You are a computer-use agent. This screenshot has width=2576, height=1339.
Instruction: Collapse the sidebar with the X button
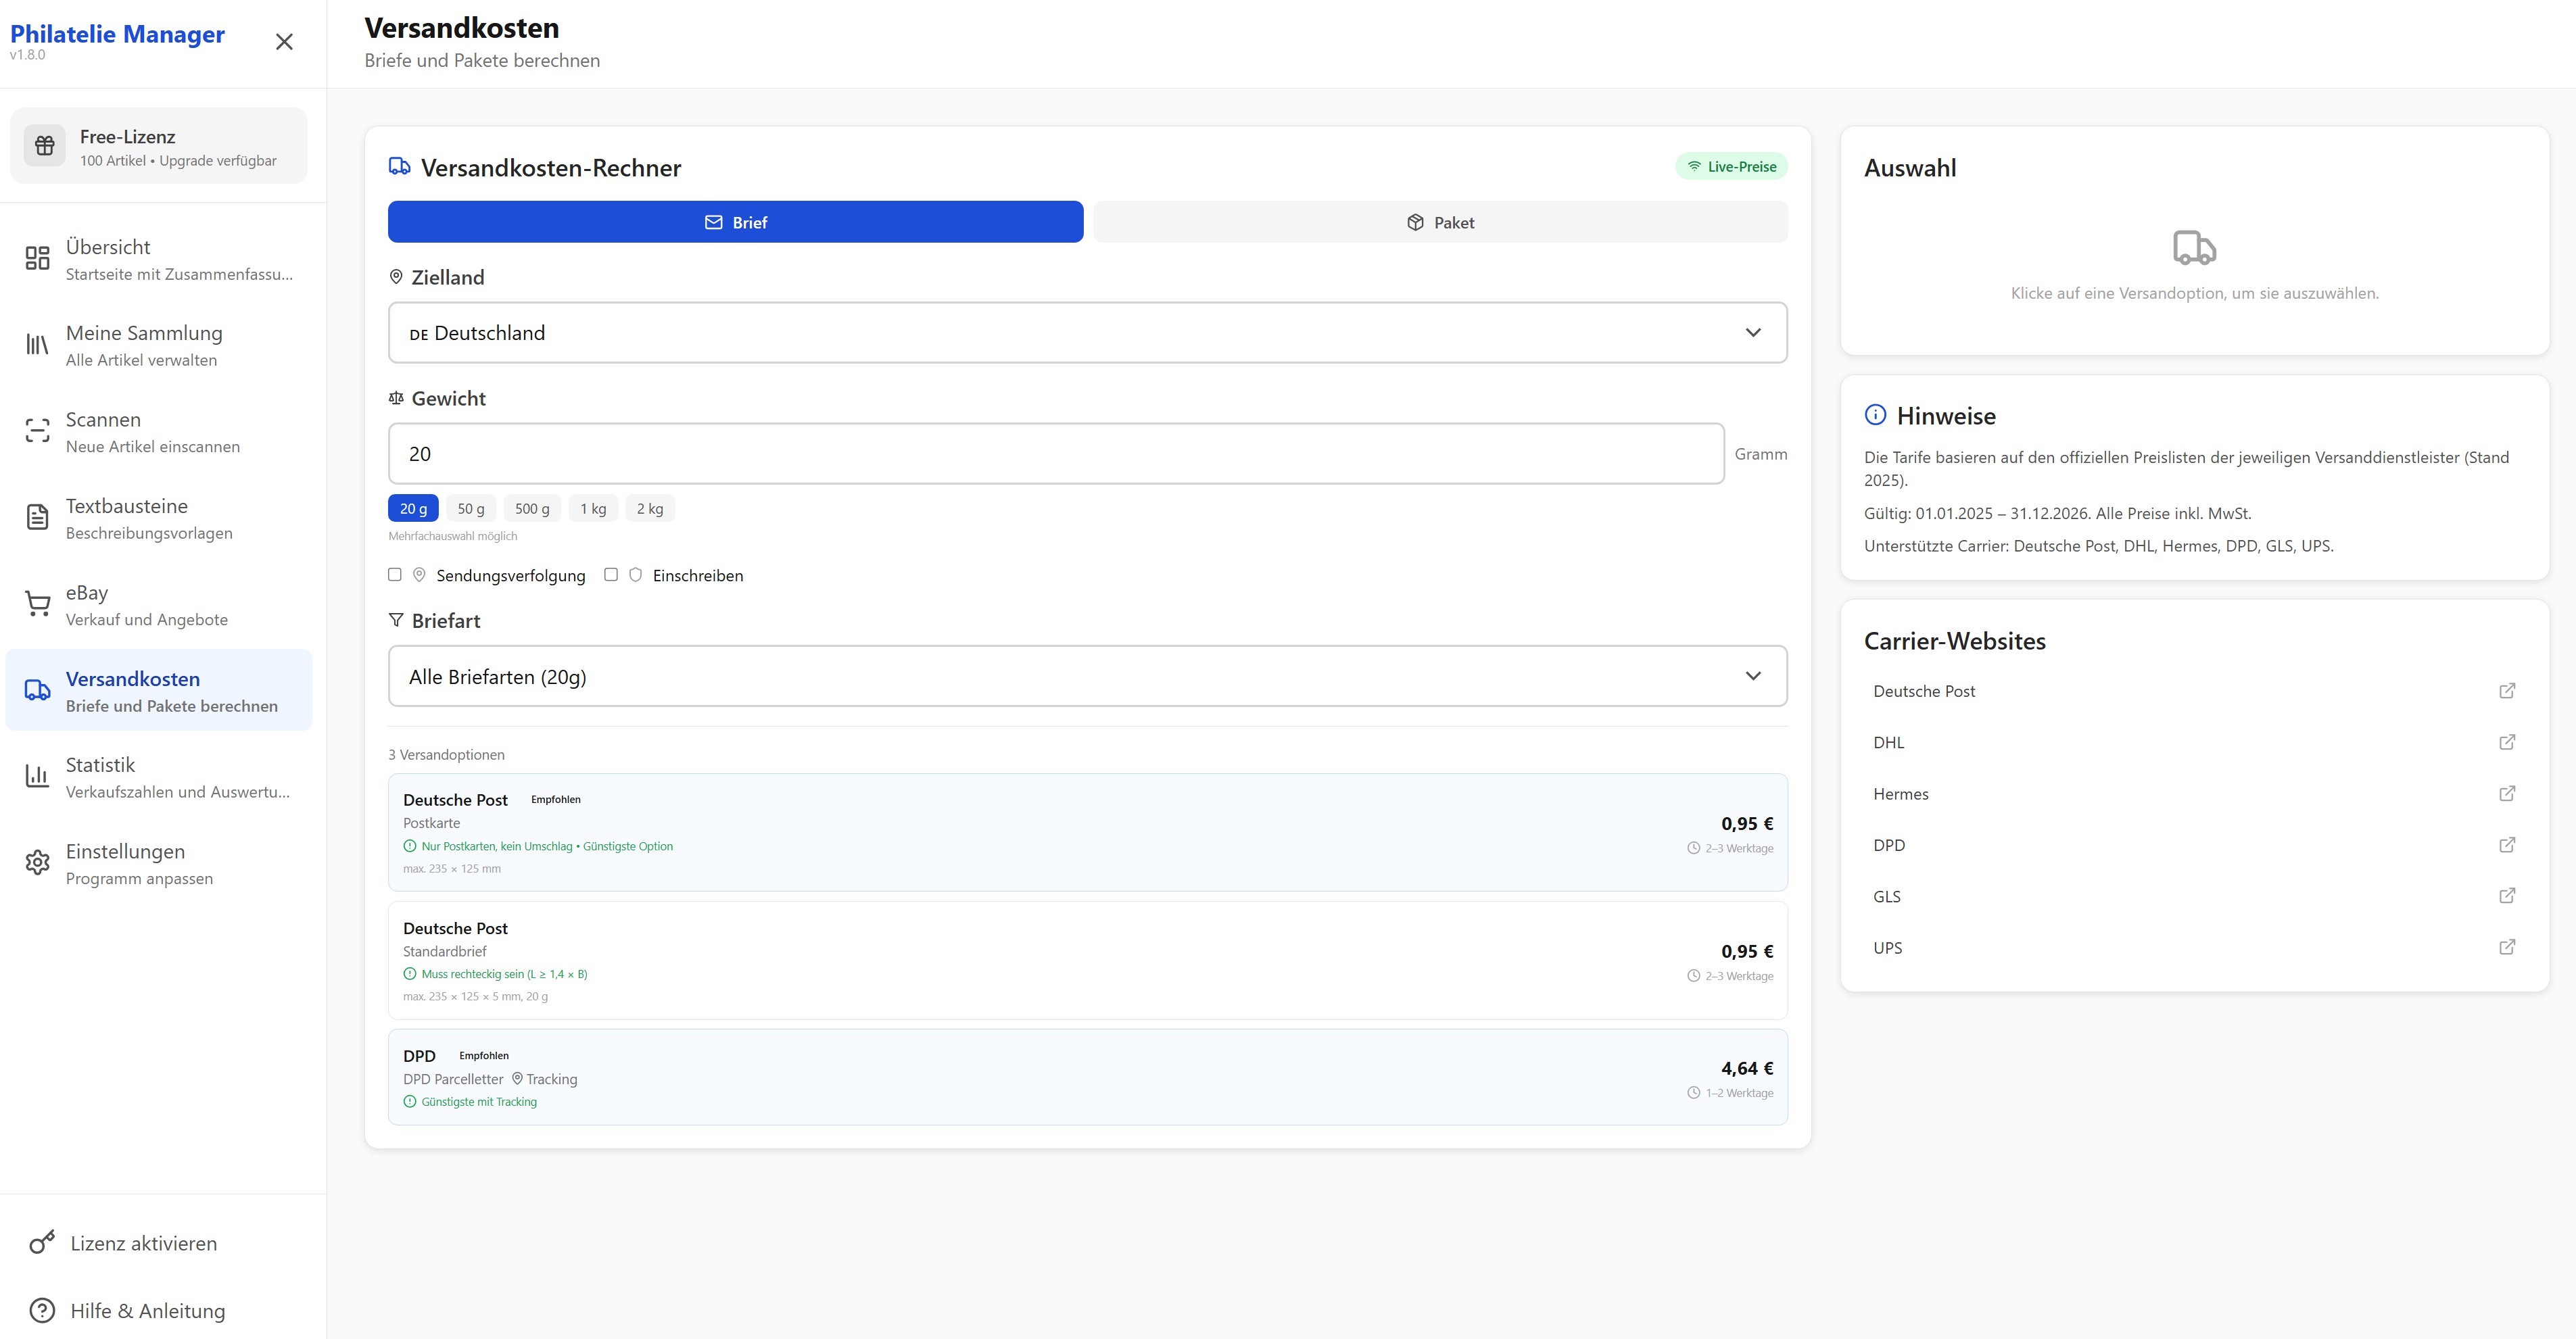[284, 42]
